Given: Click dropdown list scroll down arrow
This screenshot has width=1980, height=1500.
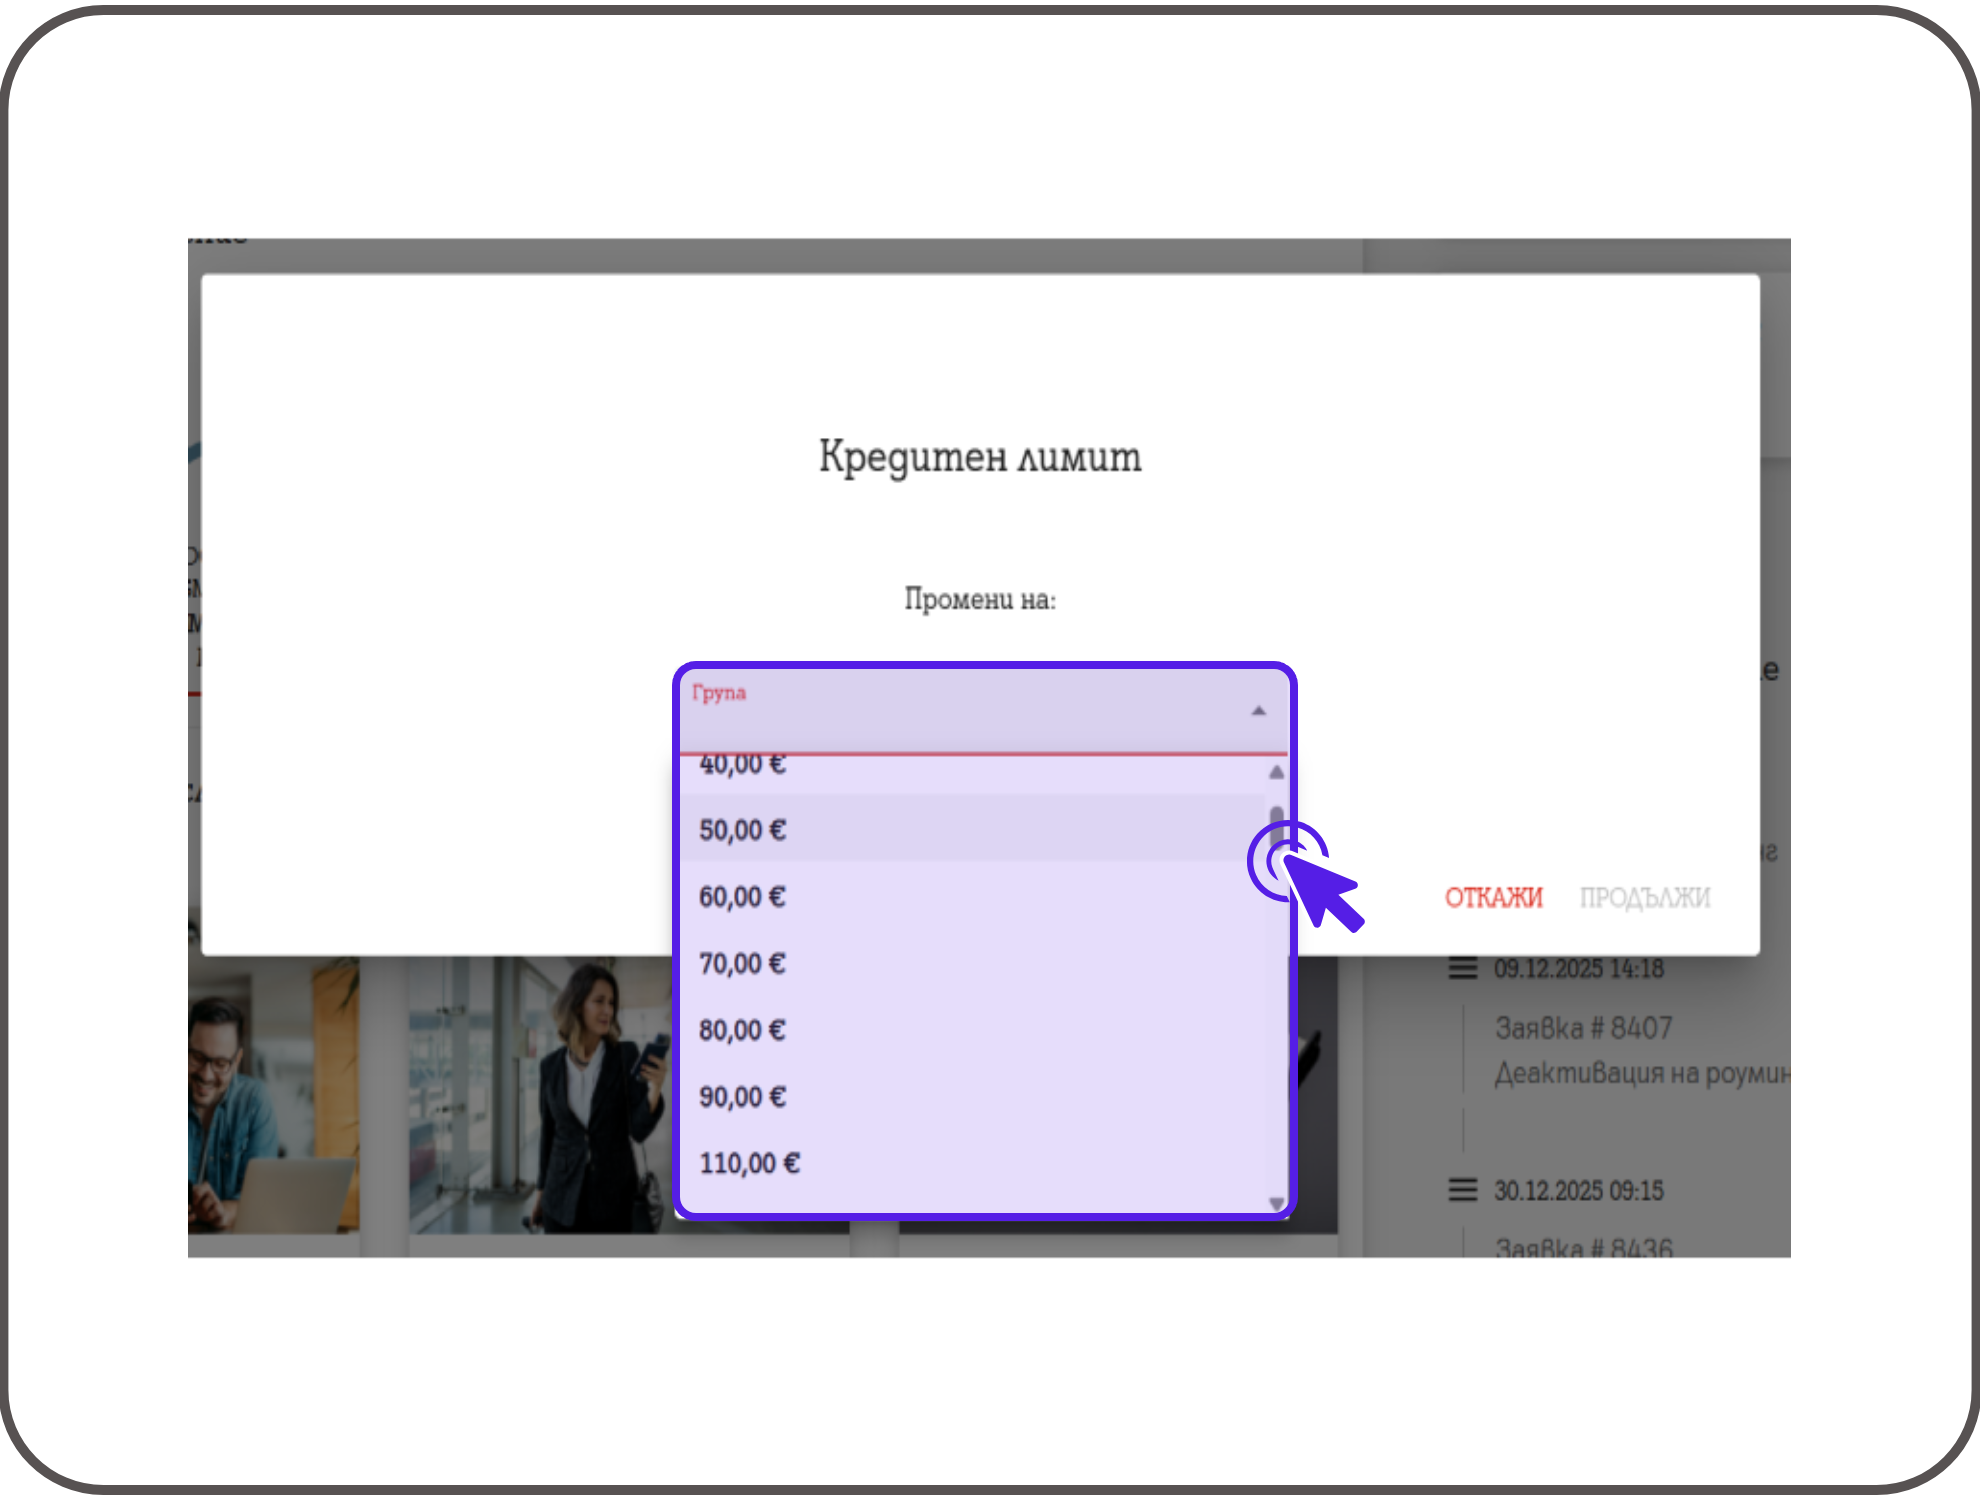Looking at the screenshot, I should click(1276, 1203).
